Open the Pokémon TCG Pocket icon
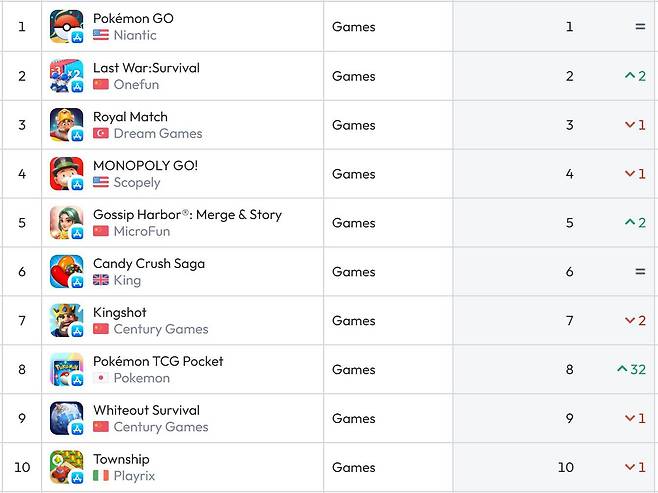This screenshot has width=658, height=493. (x=66, y=370)
